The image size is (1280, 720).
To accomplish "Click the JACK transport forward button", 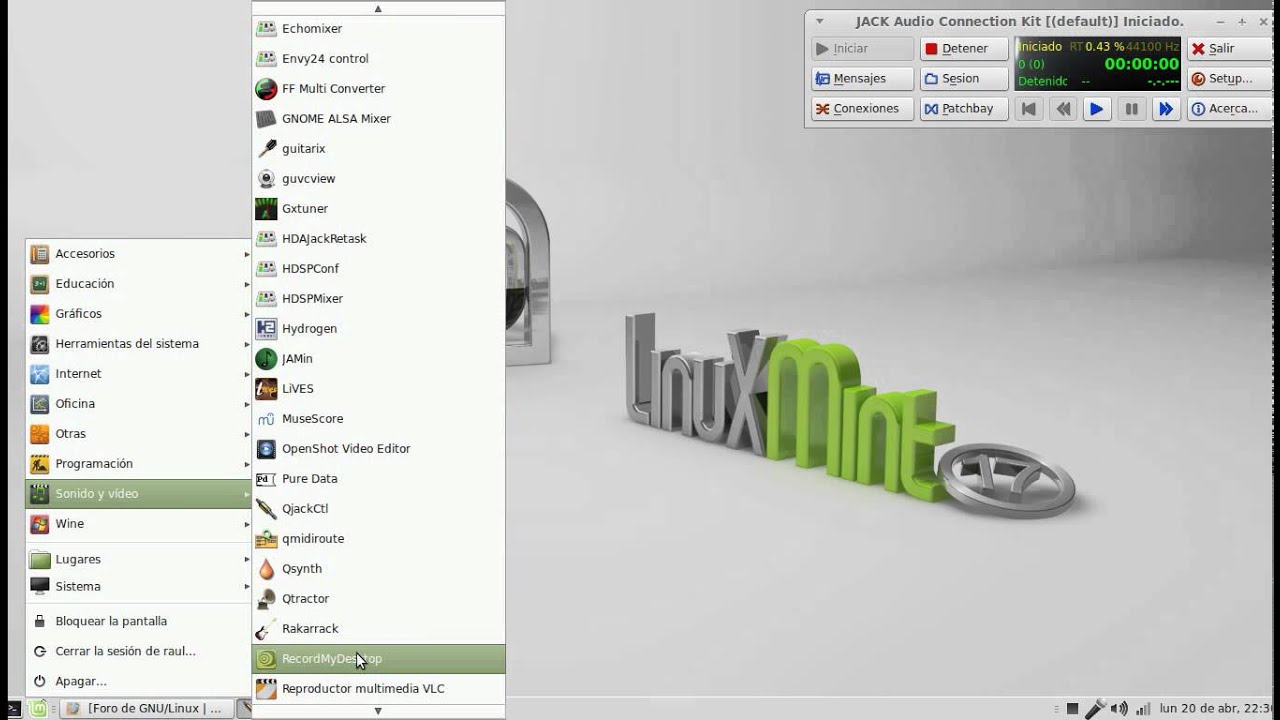I will [x=1165, y=109].
